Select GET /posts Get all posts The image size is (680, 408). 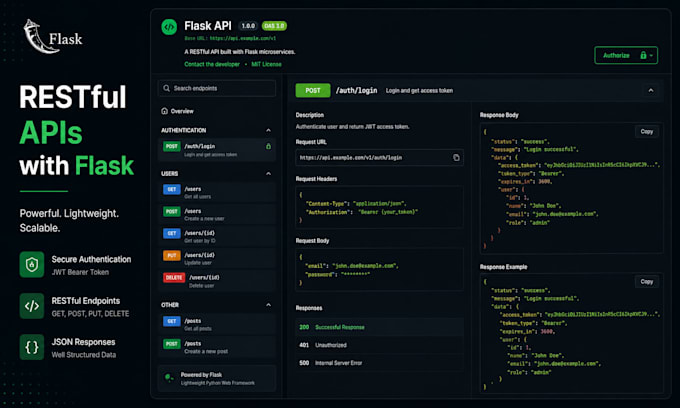point(217,324)
